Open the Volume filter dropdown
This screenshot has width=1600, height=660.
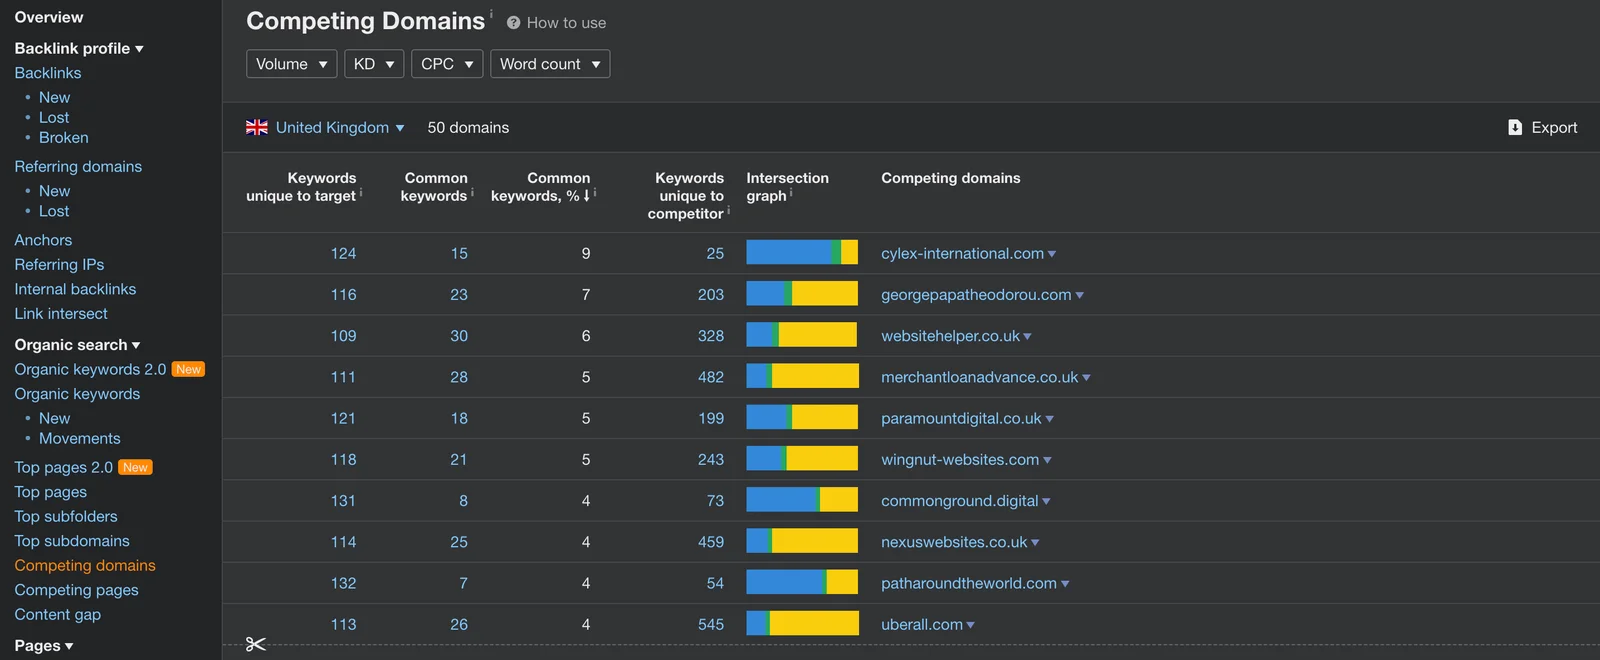292,64
